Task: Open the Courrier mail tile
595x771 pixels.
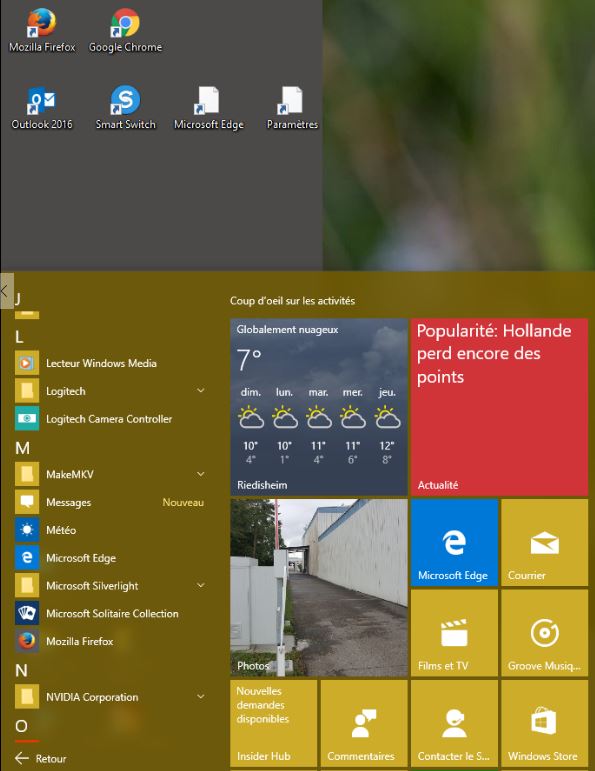Action: (x=544, y=542)
